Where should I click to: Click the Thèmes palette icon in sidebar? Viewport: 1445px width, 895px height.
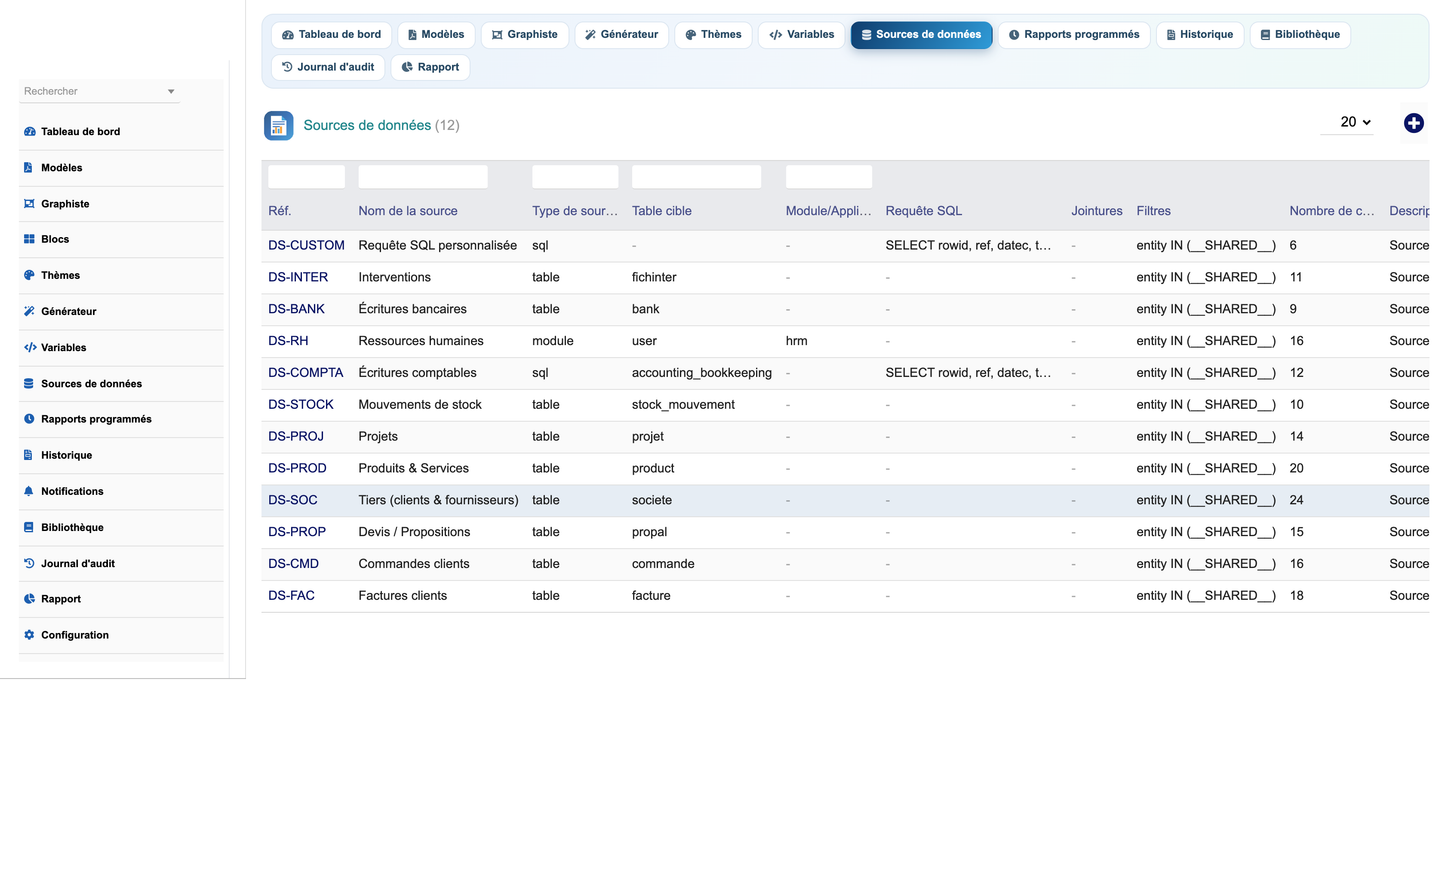pos(29,275)
